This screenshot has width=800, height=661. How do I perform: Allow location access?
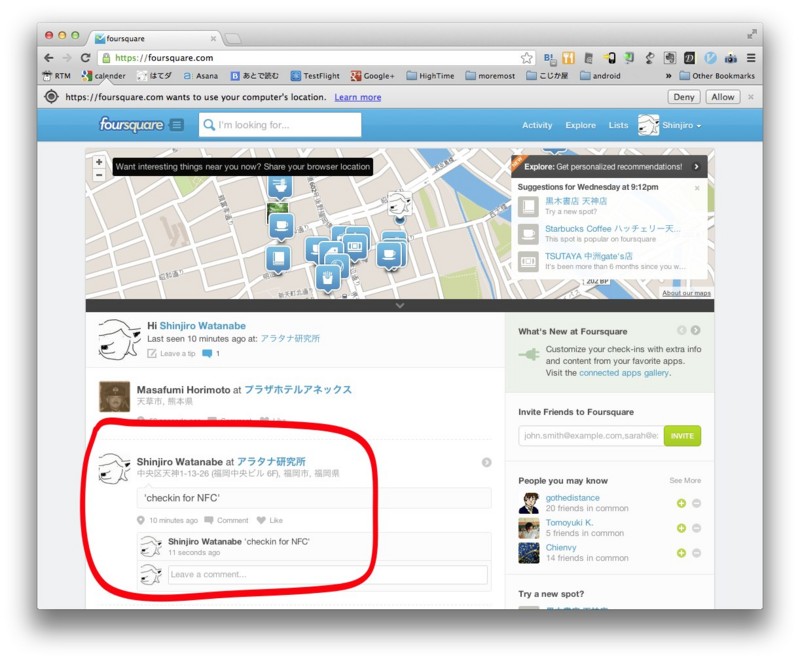pyautogui.click(x=722, y=97)
